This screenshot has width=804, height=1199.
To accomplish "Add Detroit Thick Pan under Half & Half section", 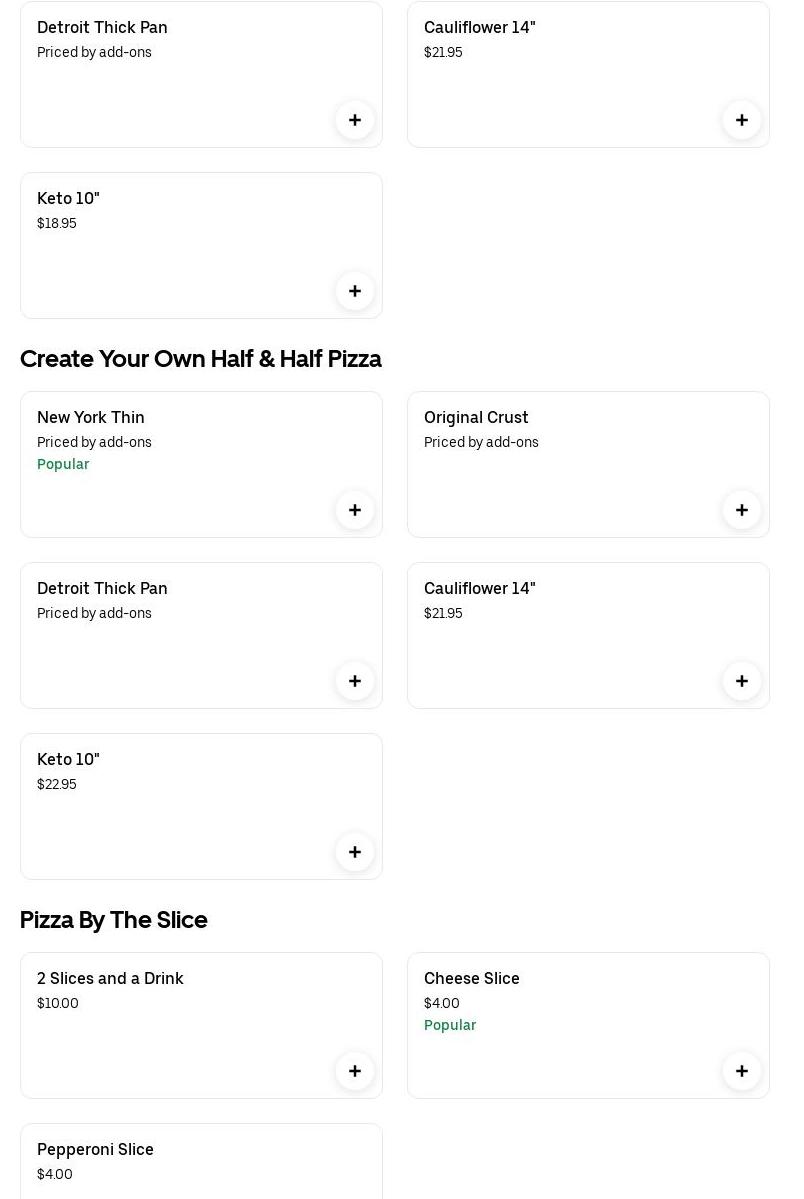I will tap(355, 681).
